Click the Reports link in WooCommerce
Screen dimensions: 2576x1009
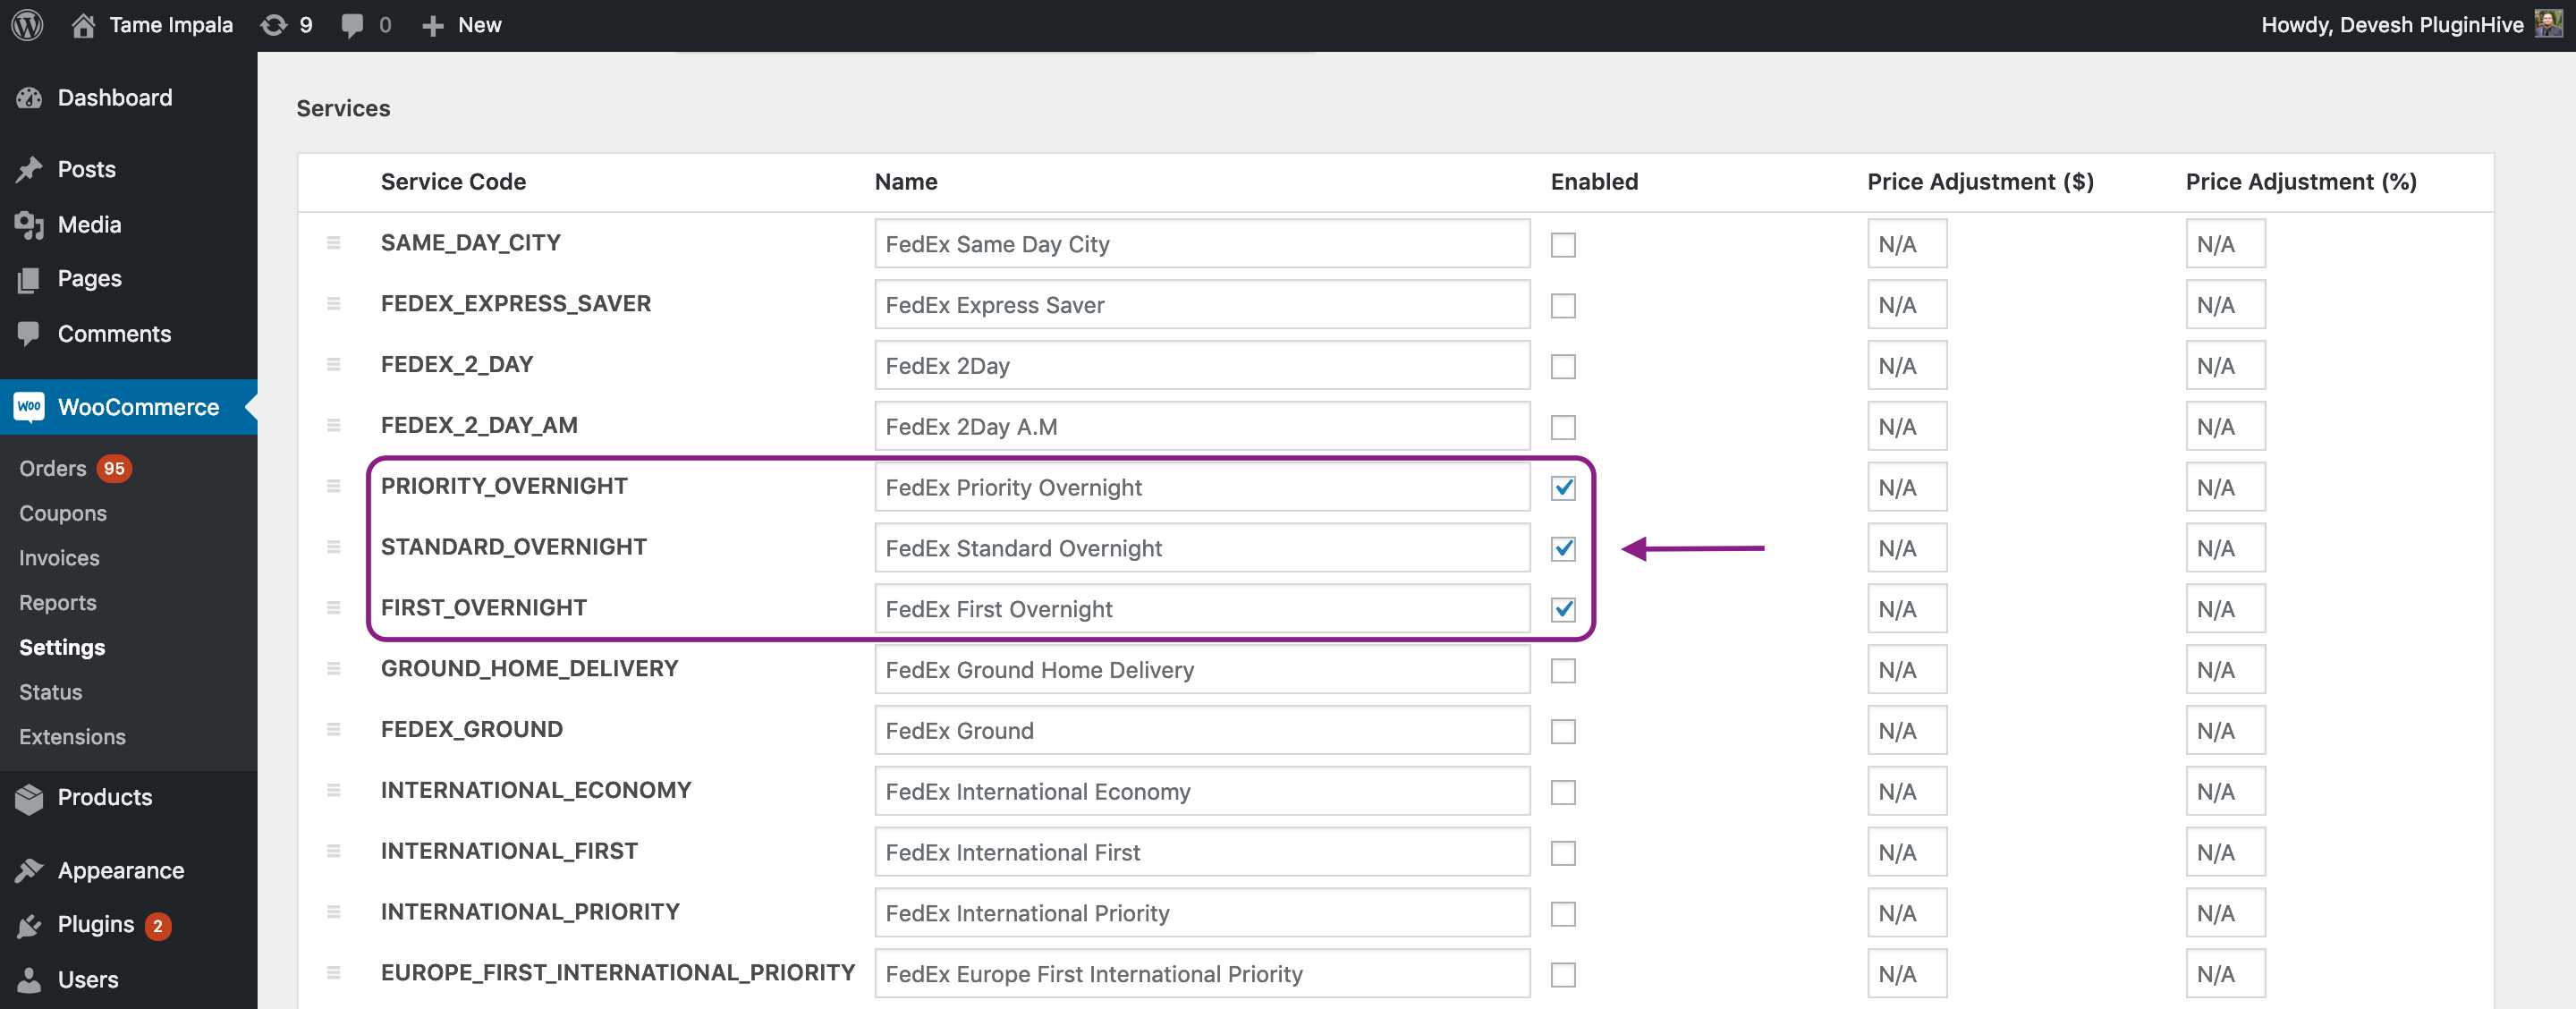[x=57, y=601]
